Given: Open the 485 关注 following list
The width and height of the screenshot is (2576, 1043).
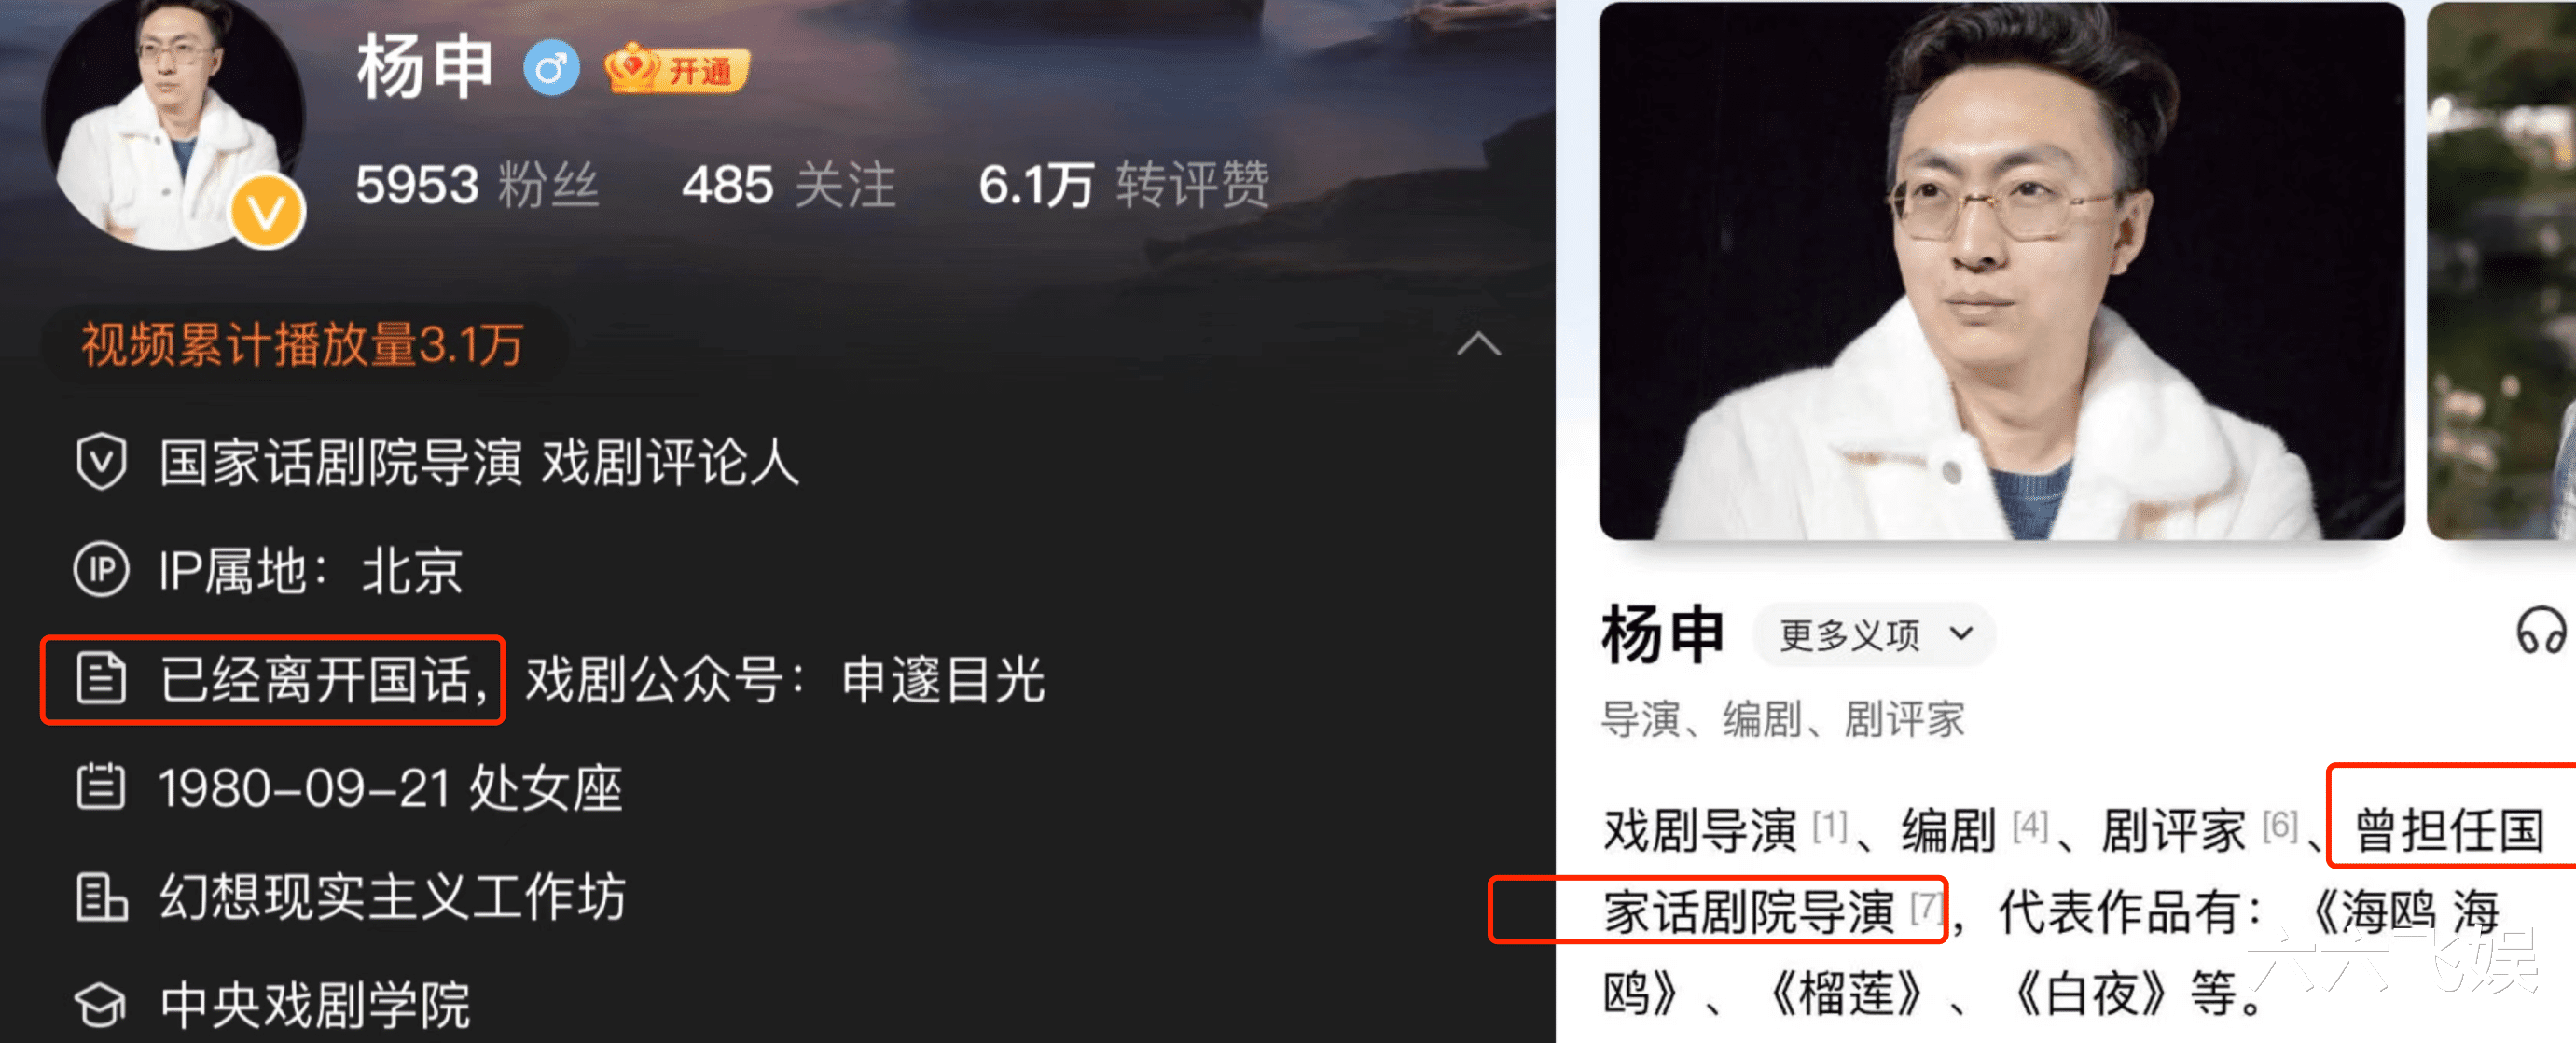Looking at the screenshot, I should tap(788, 185).
